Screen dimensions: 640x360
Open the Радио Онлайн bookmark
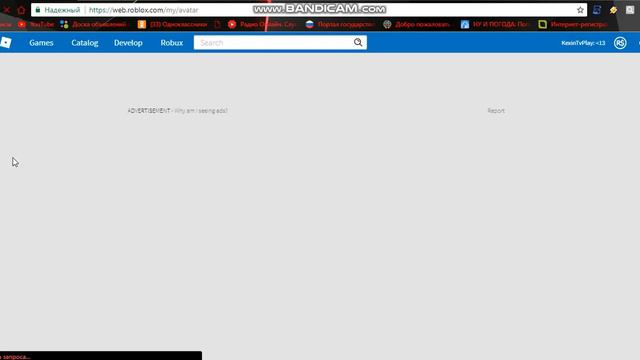point(262,24)
